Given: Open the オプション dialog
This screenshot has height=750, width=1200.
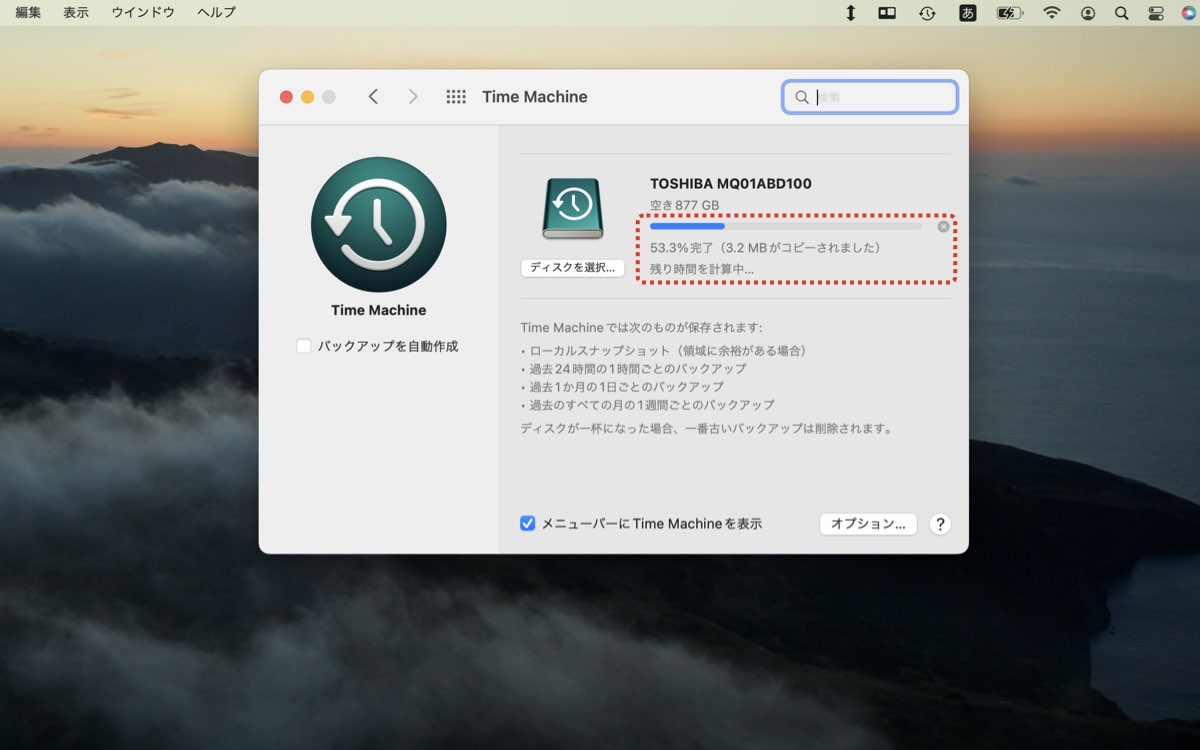Looking at the screenshot, I should (x=868, y=523).
